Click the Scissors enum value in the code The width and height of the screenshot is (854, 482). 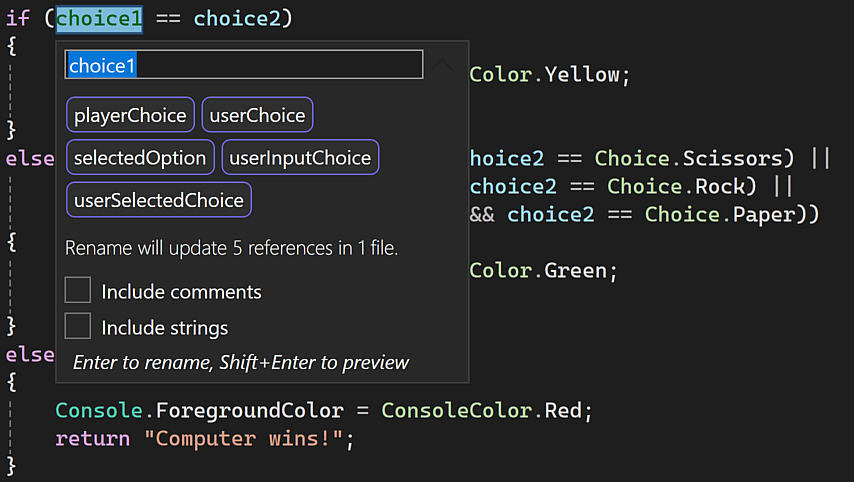tap(731, 158)
